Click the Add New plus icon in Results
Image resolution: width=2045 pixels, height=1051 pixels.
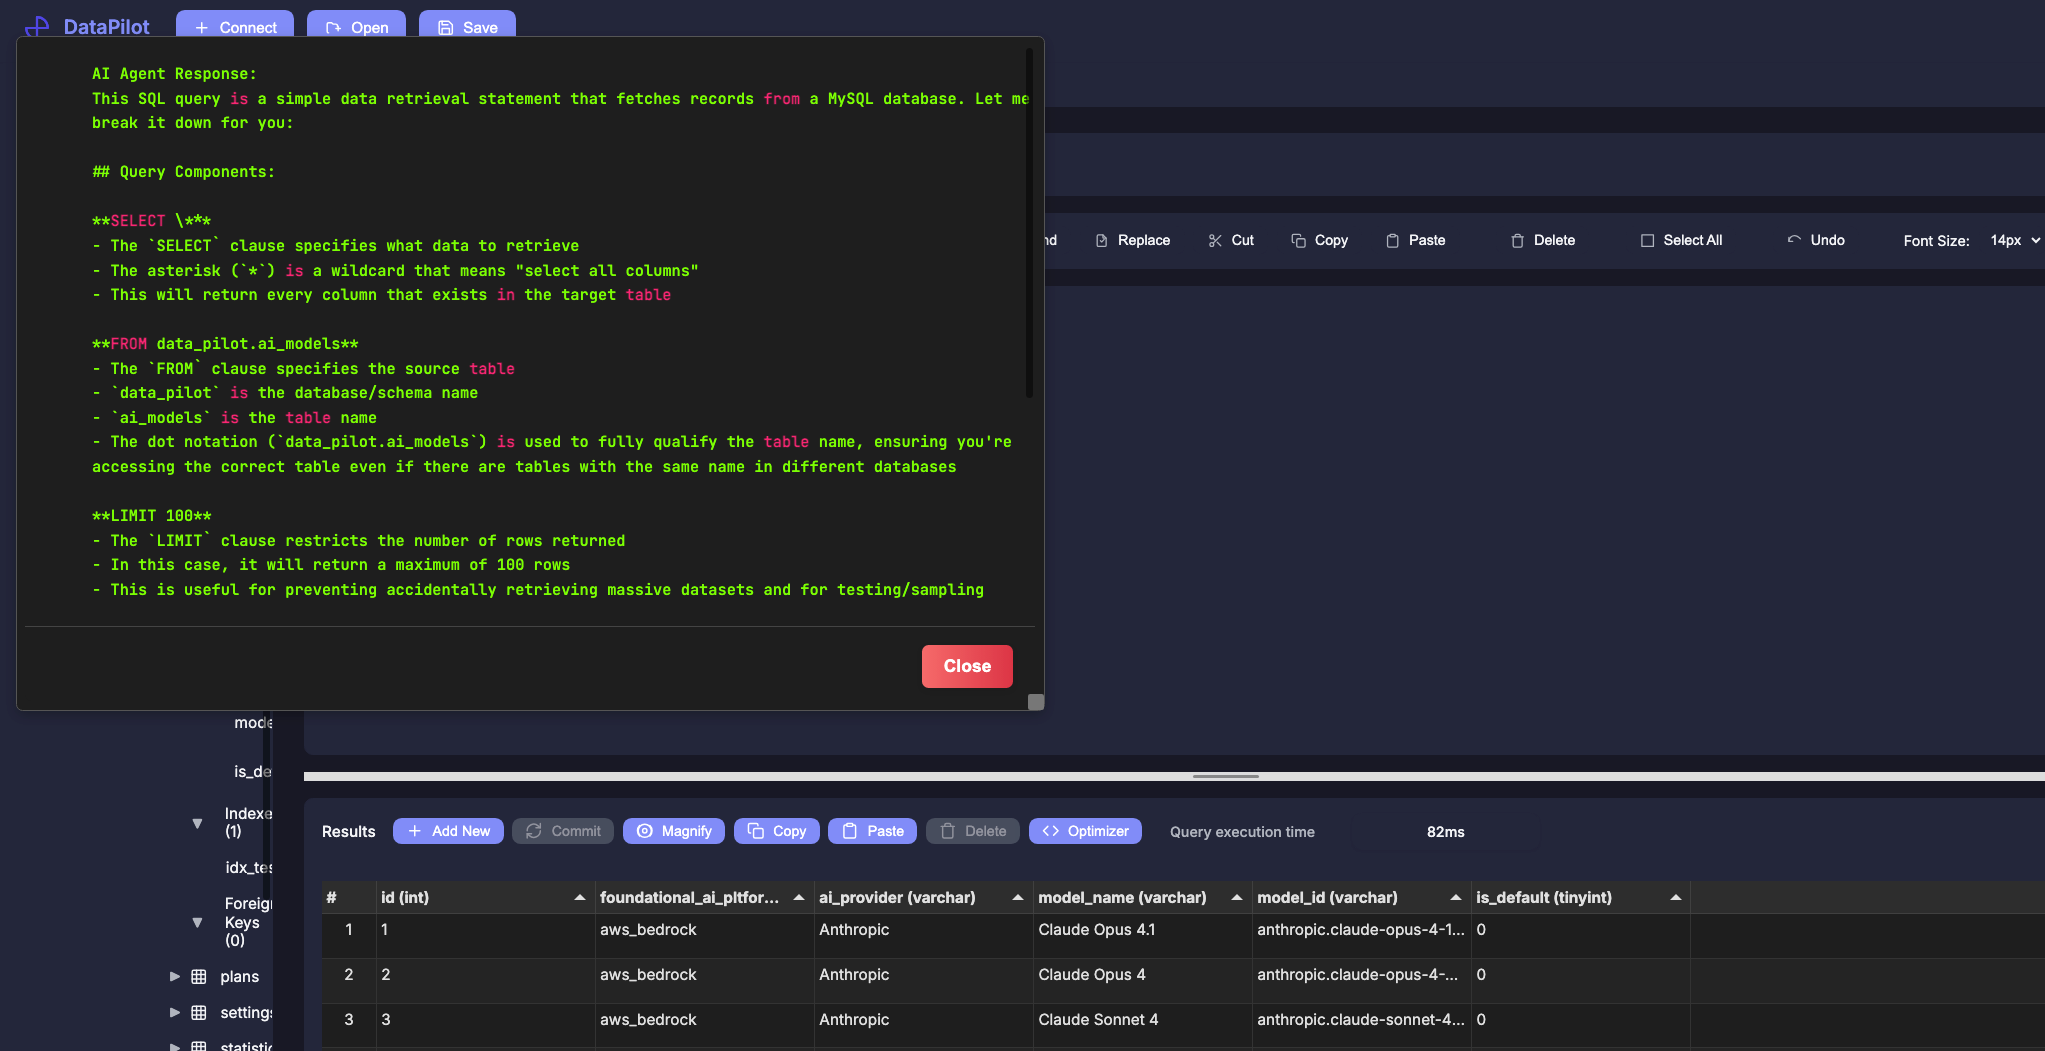415,831
